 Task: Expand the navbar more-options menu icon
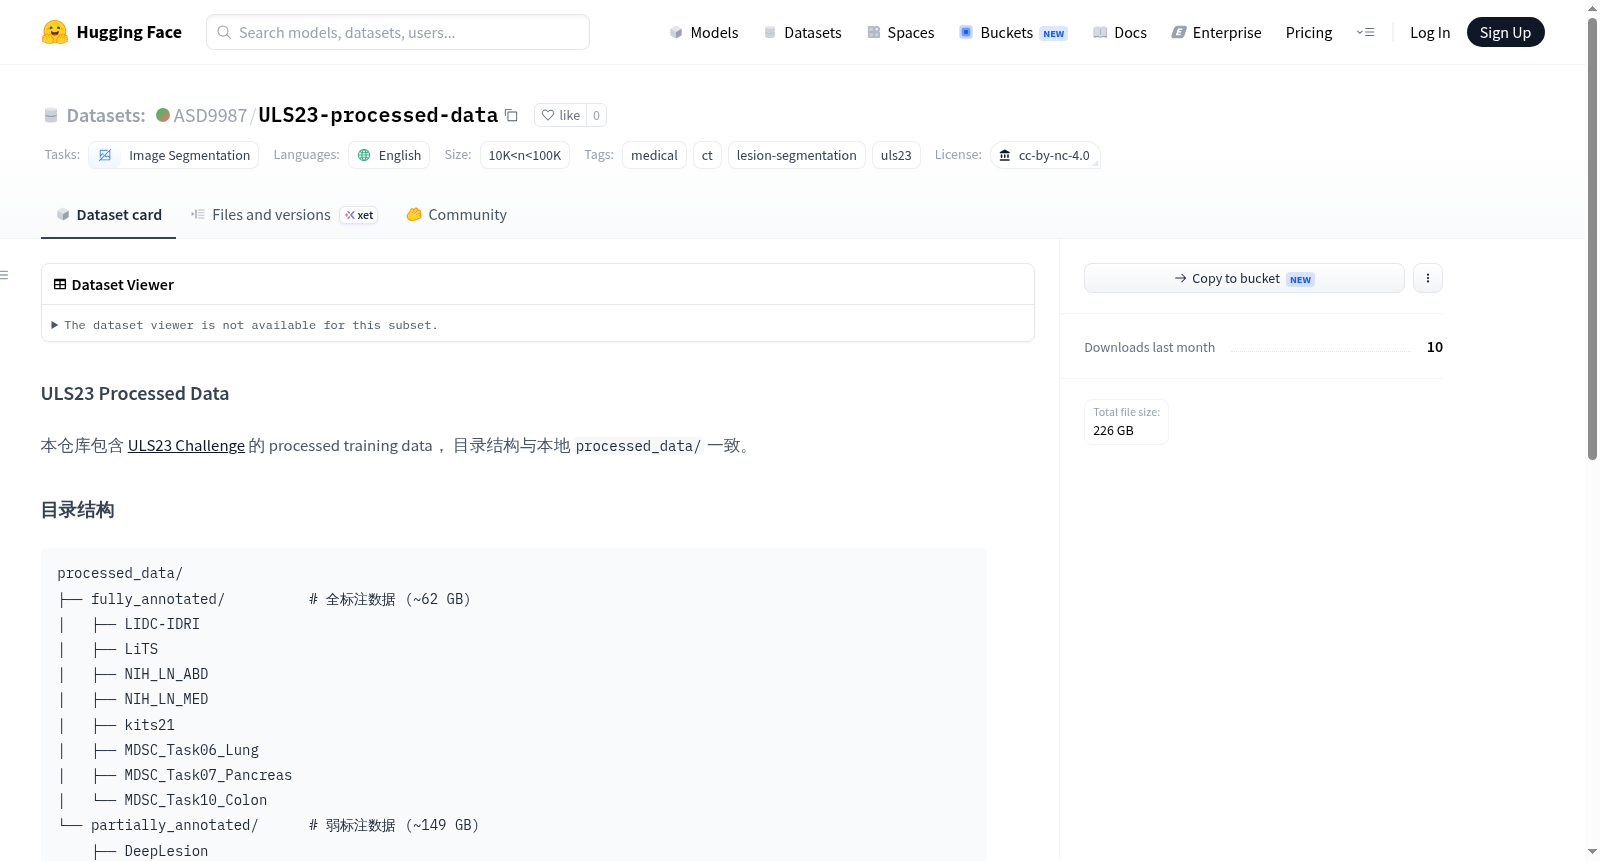coord(1365,32)
